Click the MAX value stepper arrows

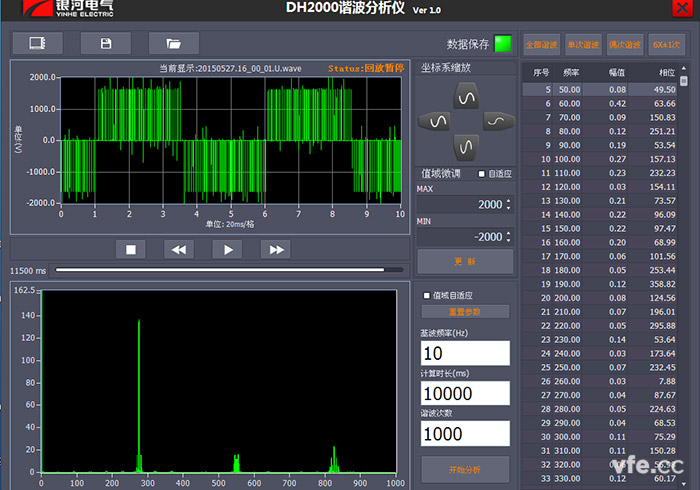click(x=508, y=204)
